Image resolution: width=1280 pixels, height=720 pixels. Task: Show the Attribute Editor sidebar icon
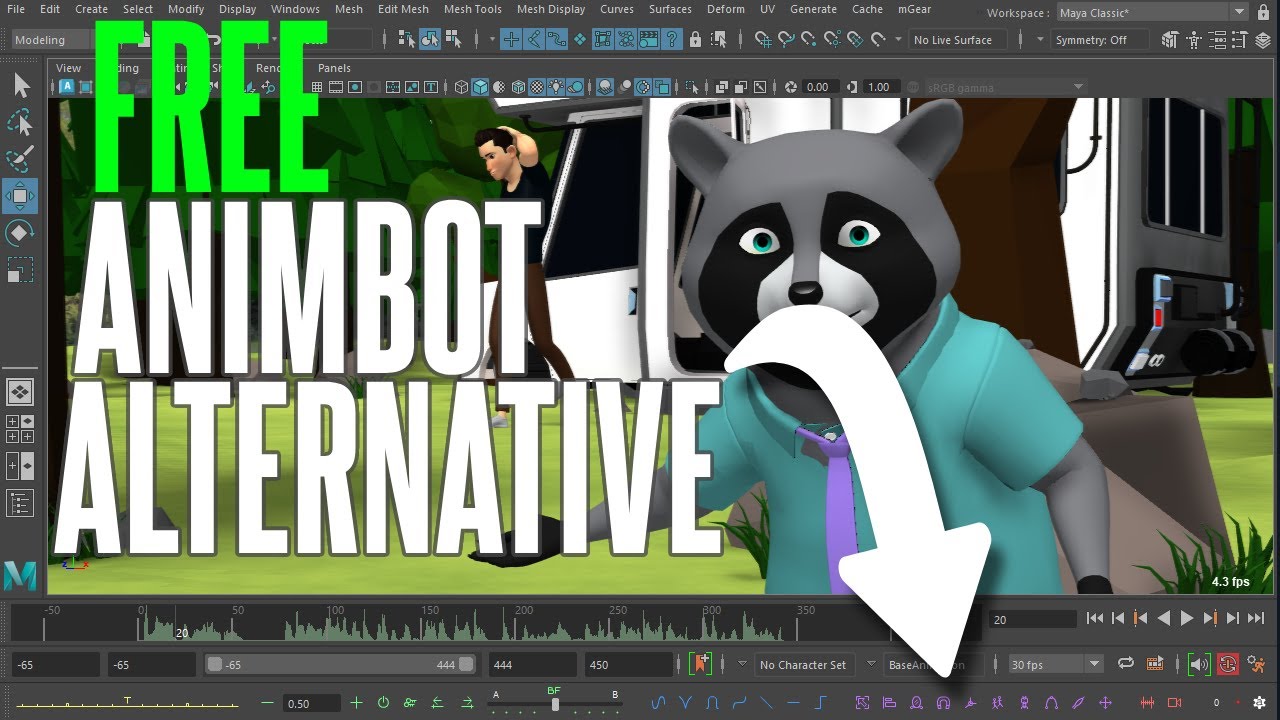[x=1217, y=40]
